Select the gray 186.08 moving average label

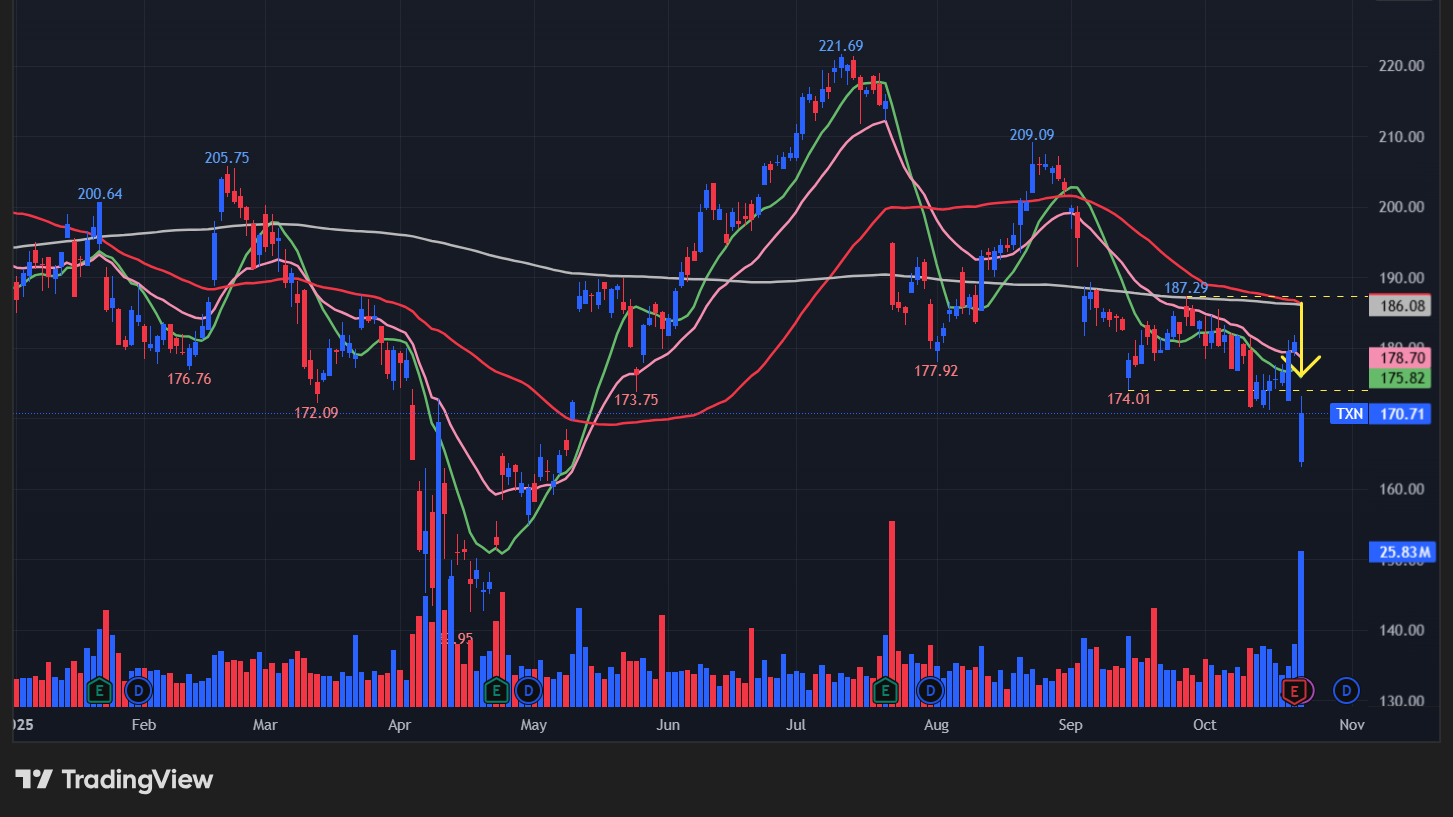click(1399, 307)
